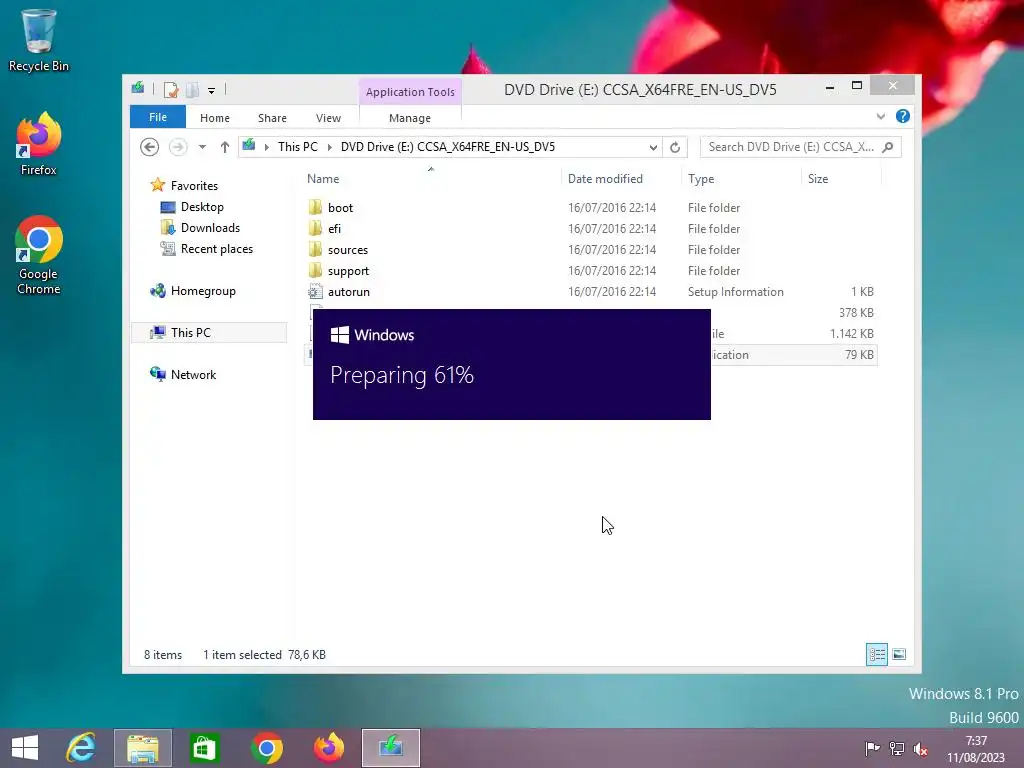Viewport: 1024px width, 768px height.
Task: Launch Firefox from the taskbar
Action: [x=328, y=748]
